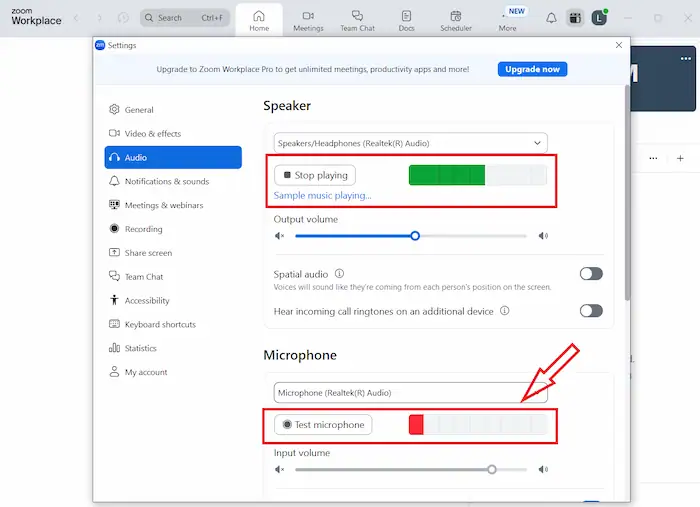Enable the Spatial audio toggle
Viewport: 700px width, 507px height.
coord(591,274)
